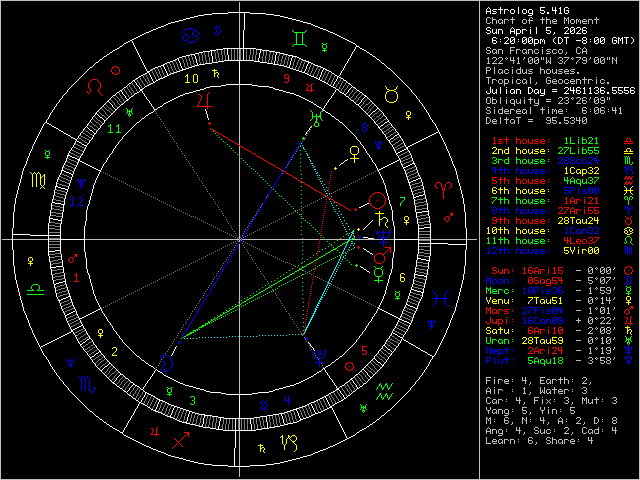
Task: Click the '6:20:00pm (DT -8:00 GMT)' time line
Action: pyautogui.click(x=563, y=41)
